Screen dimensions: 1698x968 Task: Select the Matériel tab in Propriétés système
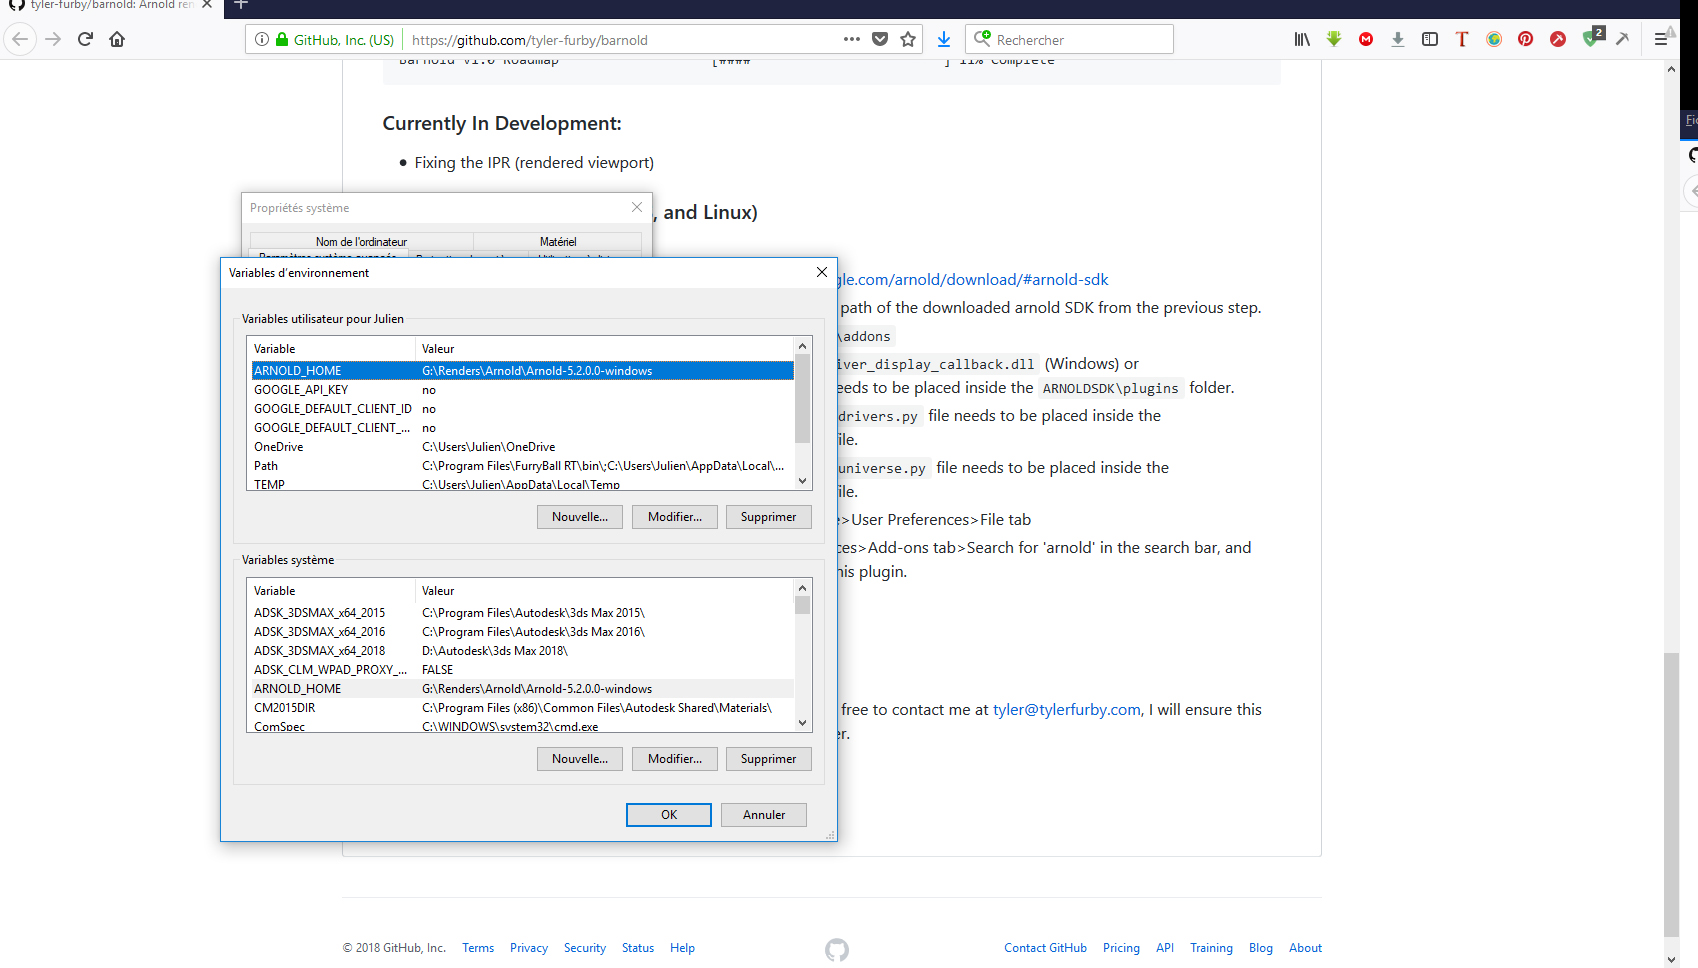[558, 242]
